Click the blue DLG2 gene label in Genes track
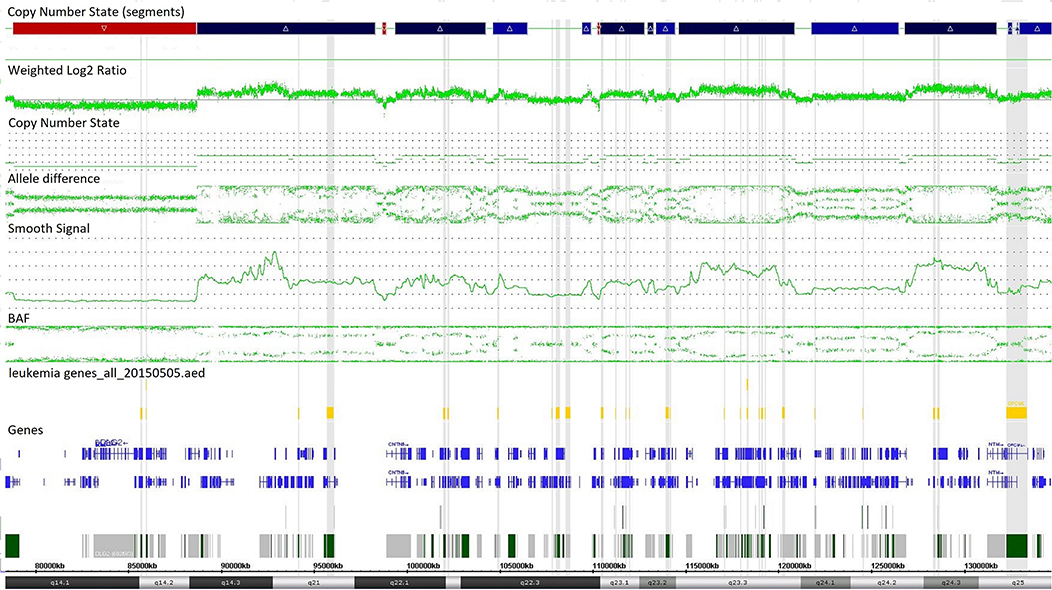 point(110,443)
